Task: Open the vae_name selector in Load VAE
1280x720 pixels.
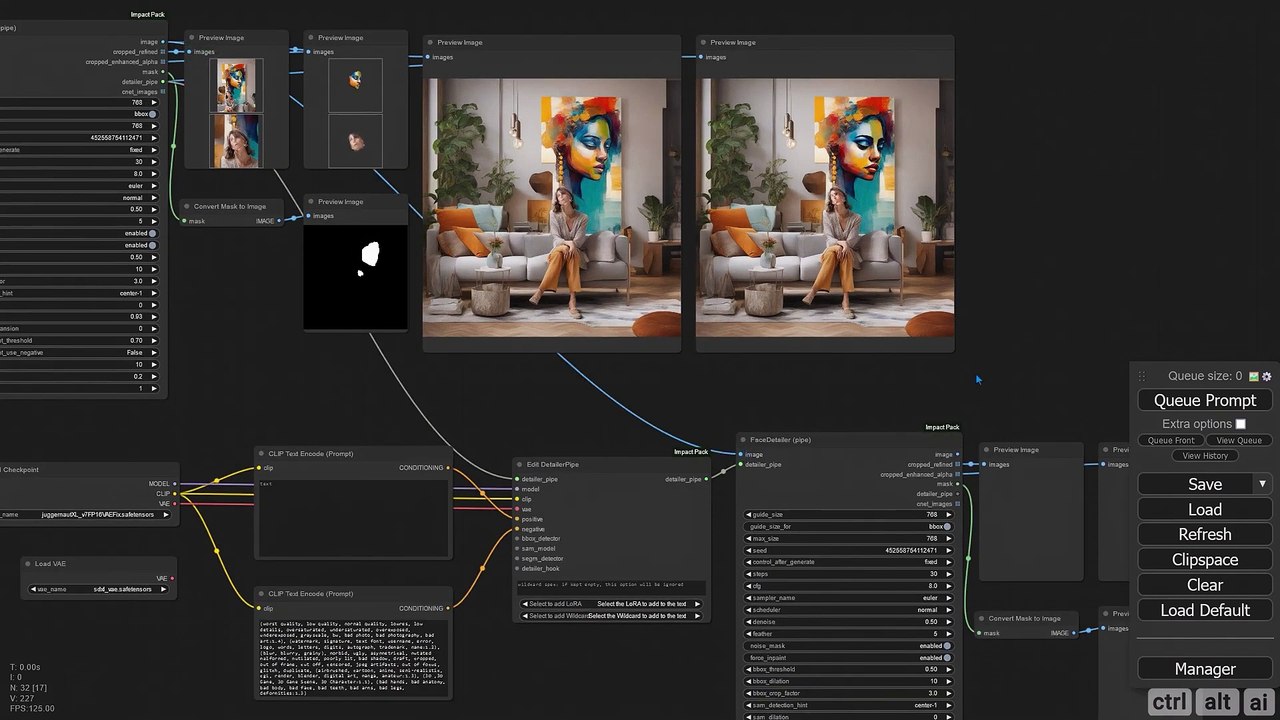Action: tap(98, 590)
